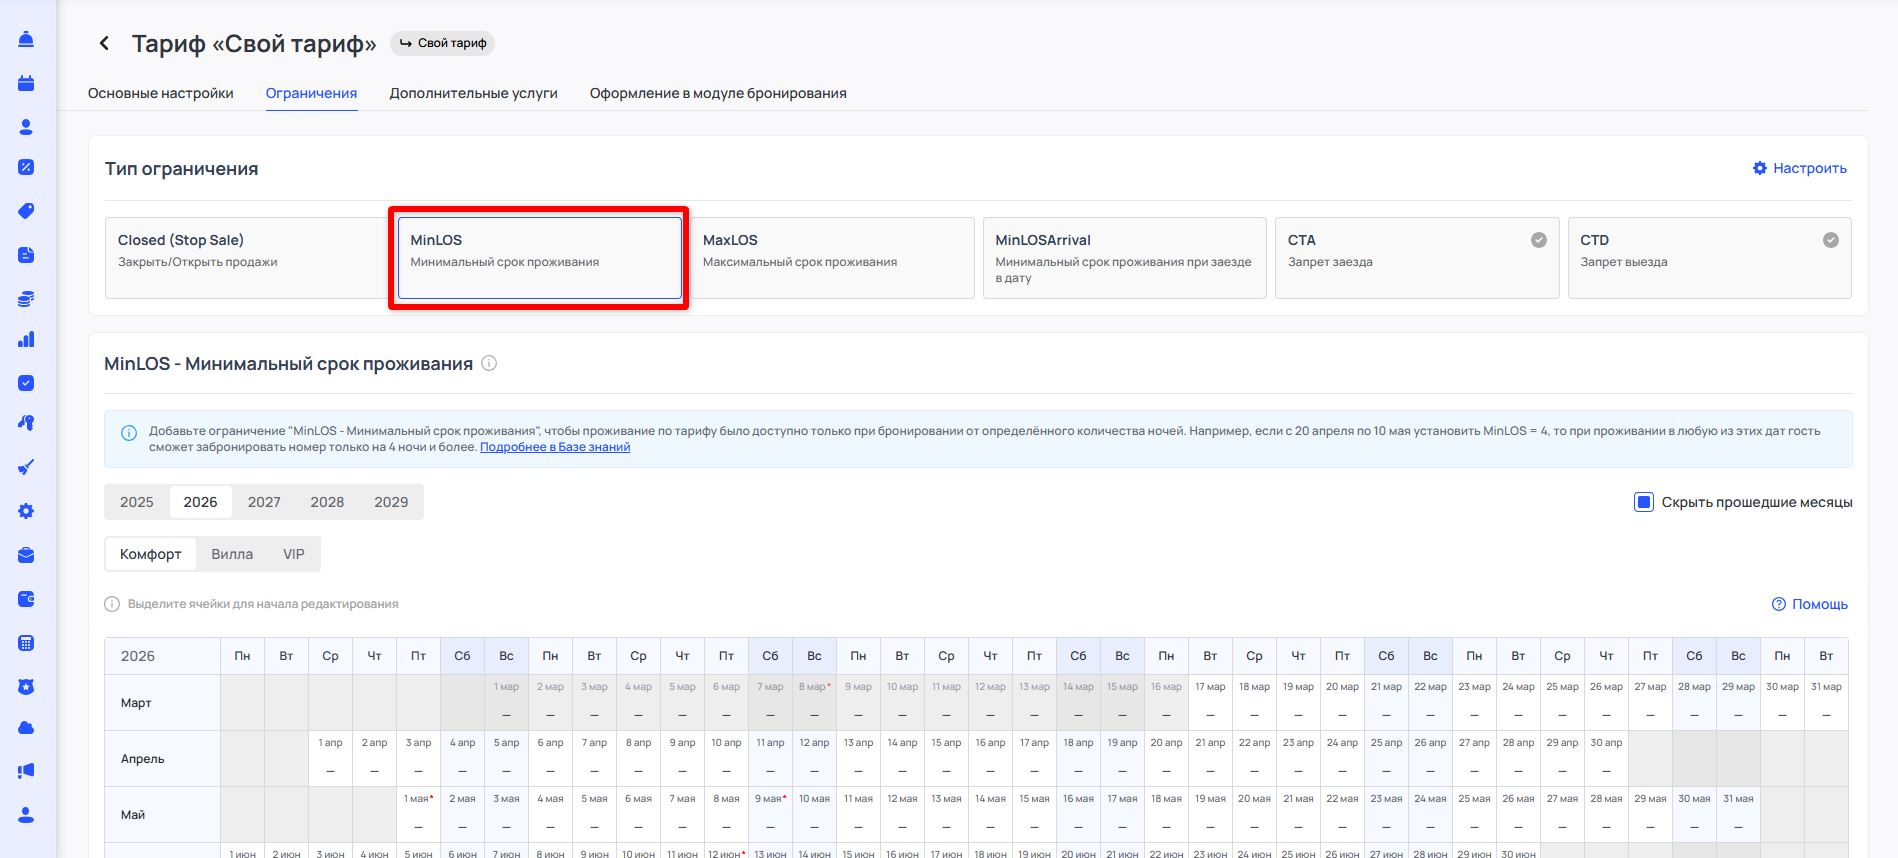Viewport: 1898px width, 858px height.
Task: Switch year to 2027
Action: (x=264, y=502)
